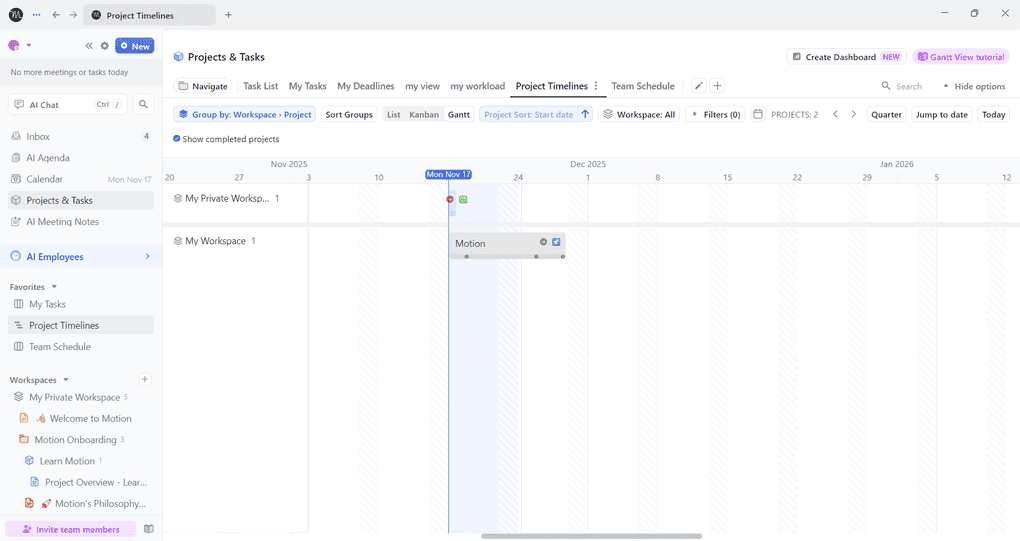Screen dimensions: 1020x541
Task: Click the Sort Groups button
Action: pyautogui.click(x=349, y=114)
